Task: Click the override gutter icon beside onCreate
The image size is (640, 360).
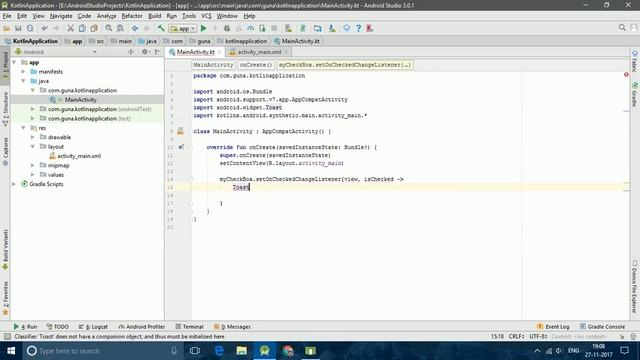Action: 180,147
